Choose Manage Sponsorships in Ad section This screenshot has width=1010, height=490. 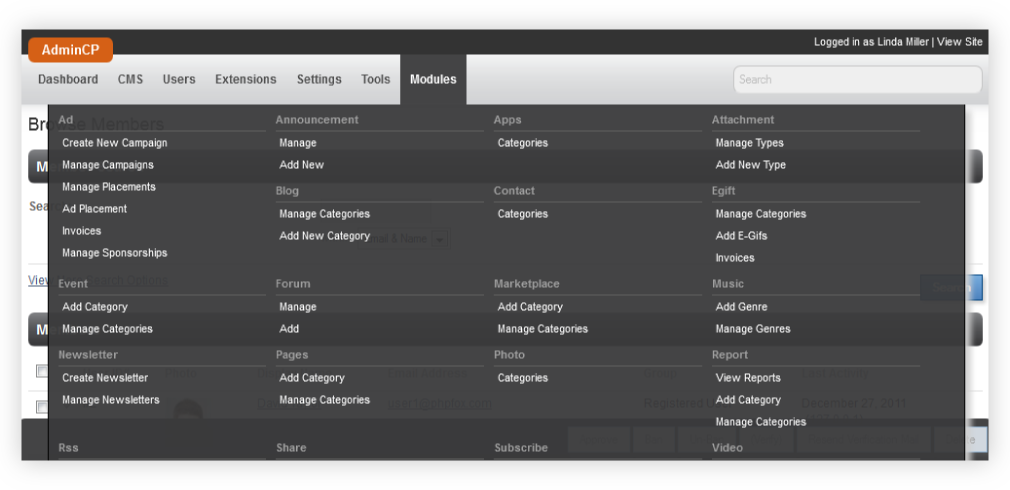(115, 253)
